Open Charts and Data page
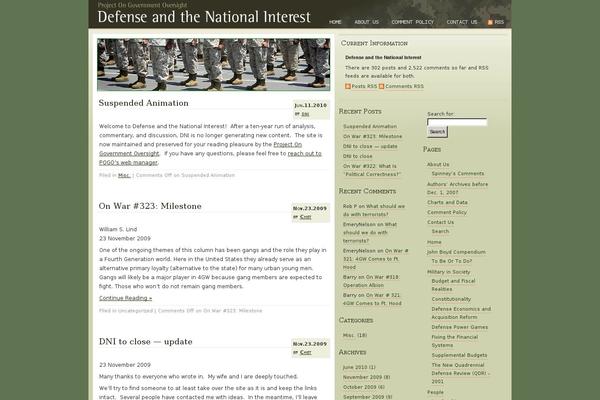This screenshot has width=600, height=400. point(447,202)
